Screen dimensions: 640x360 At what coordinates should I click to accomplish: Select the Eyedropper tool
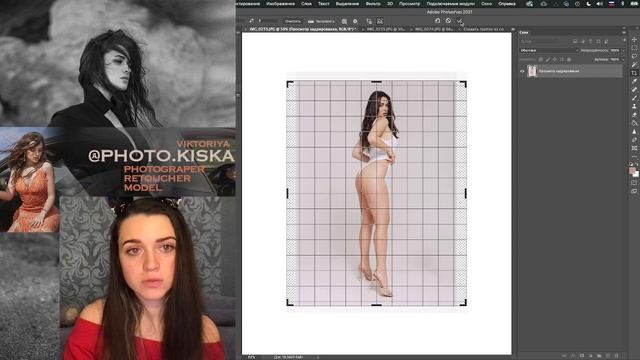[x=634, y=81]
